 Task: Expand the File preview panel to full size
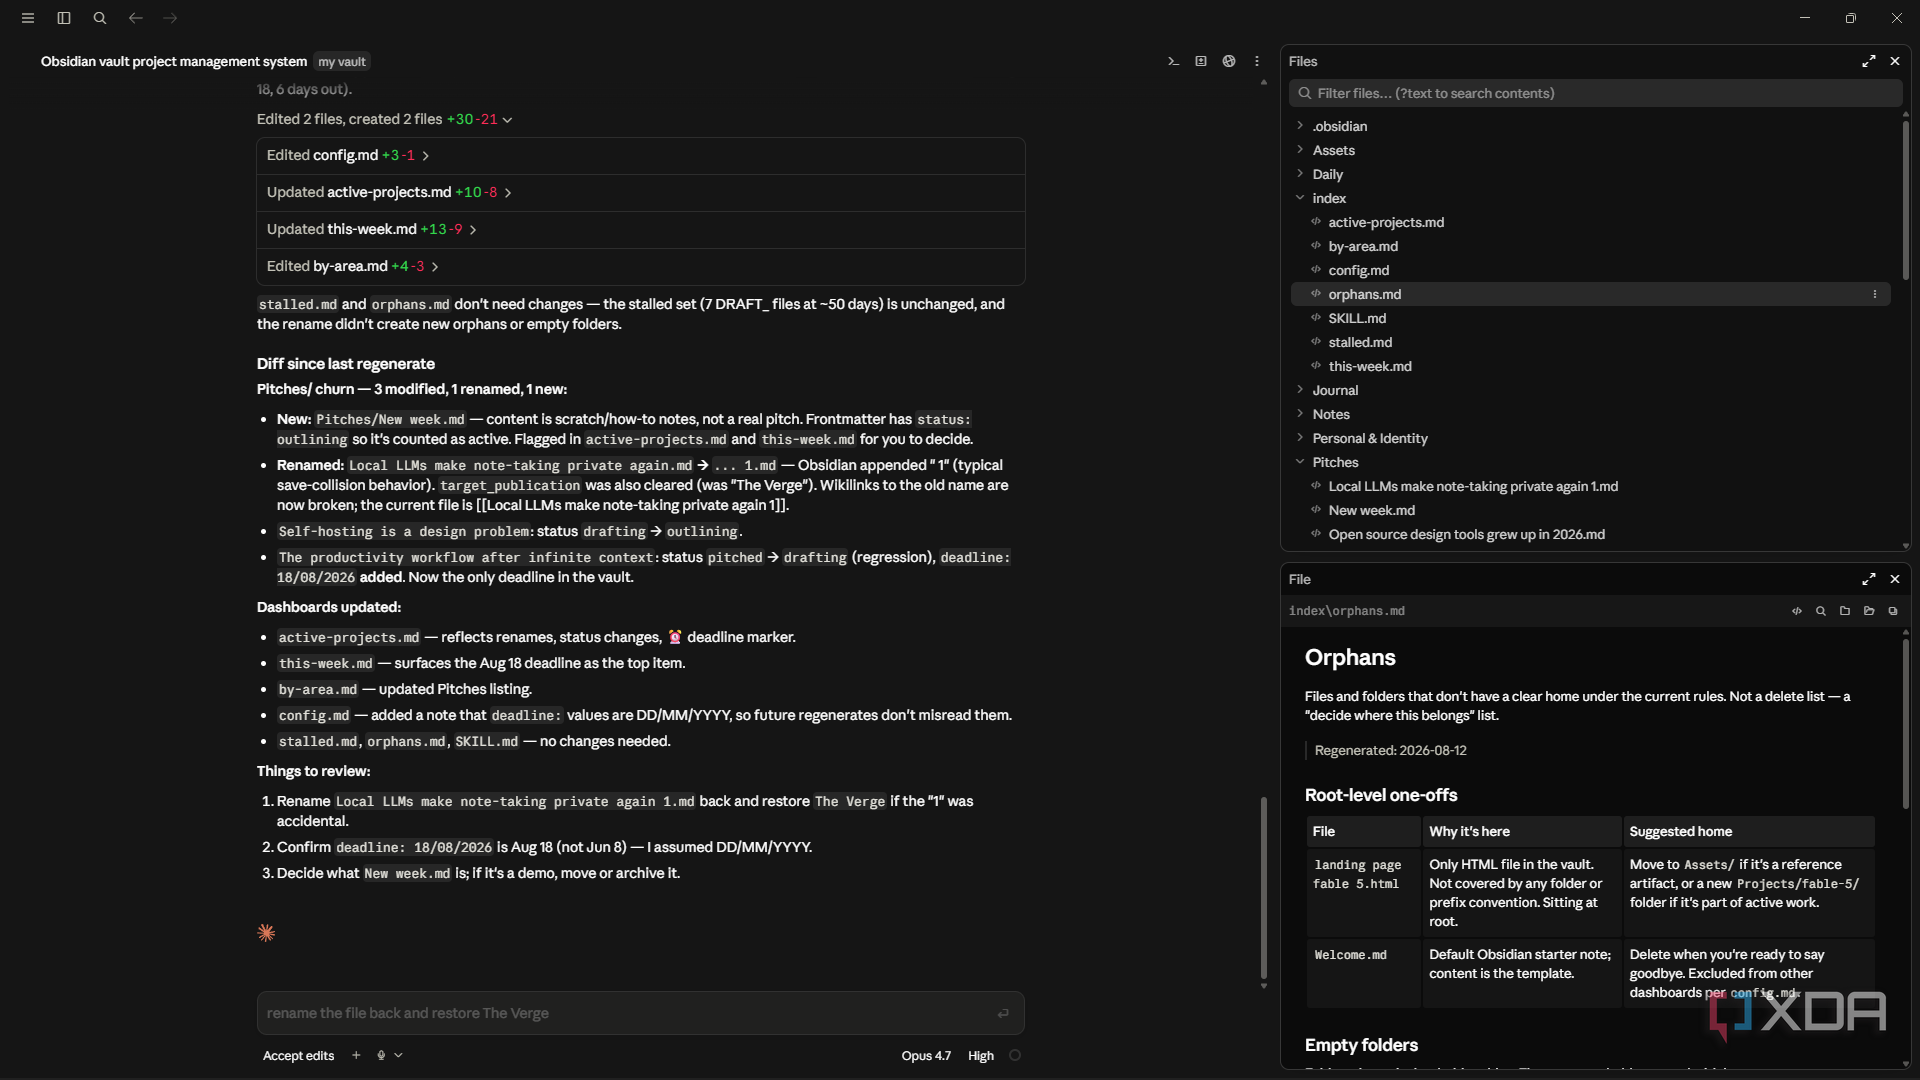pyautogui.click(x=1868, y=579)
